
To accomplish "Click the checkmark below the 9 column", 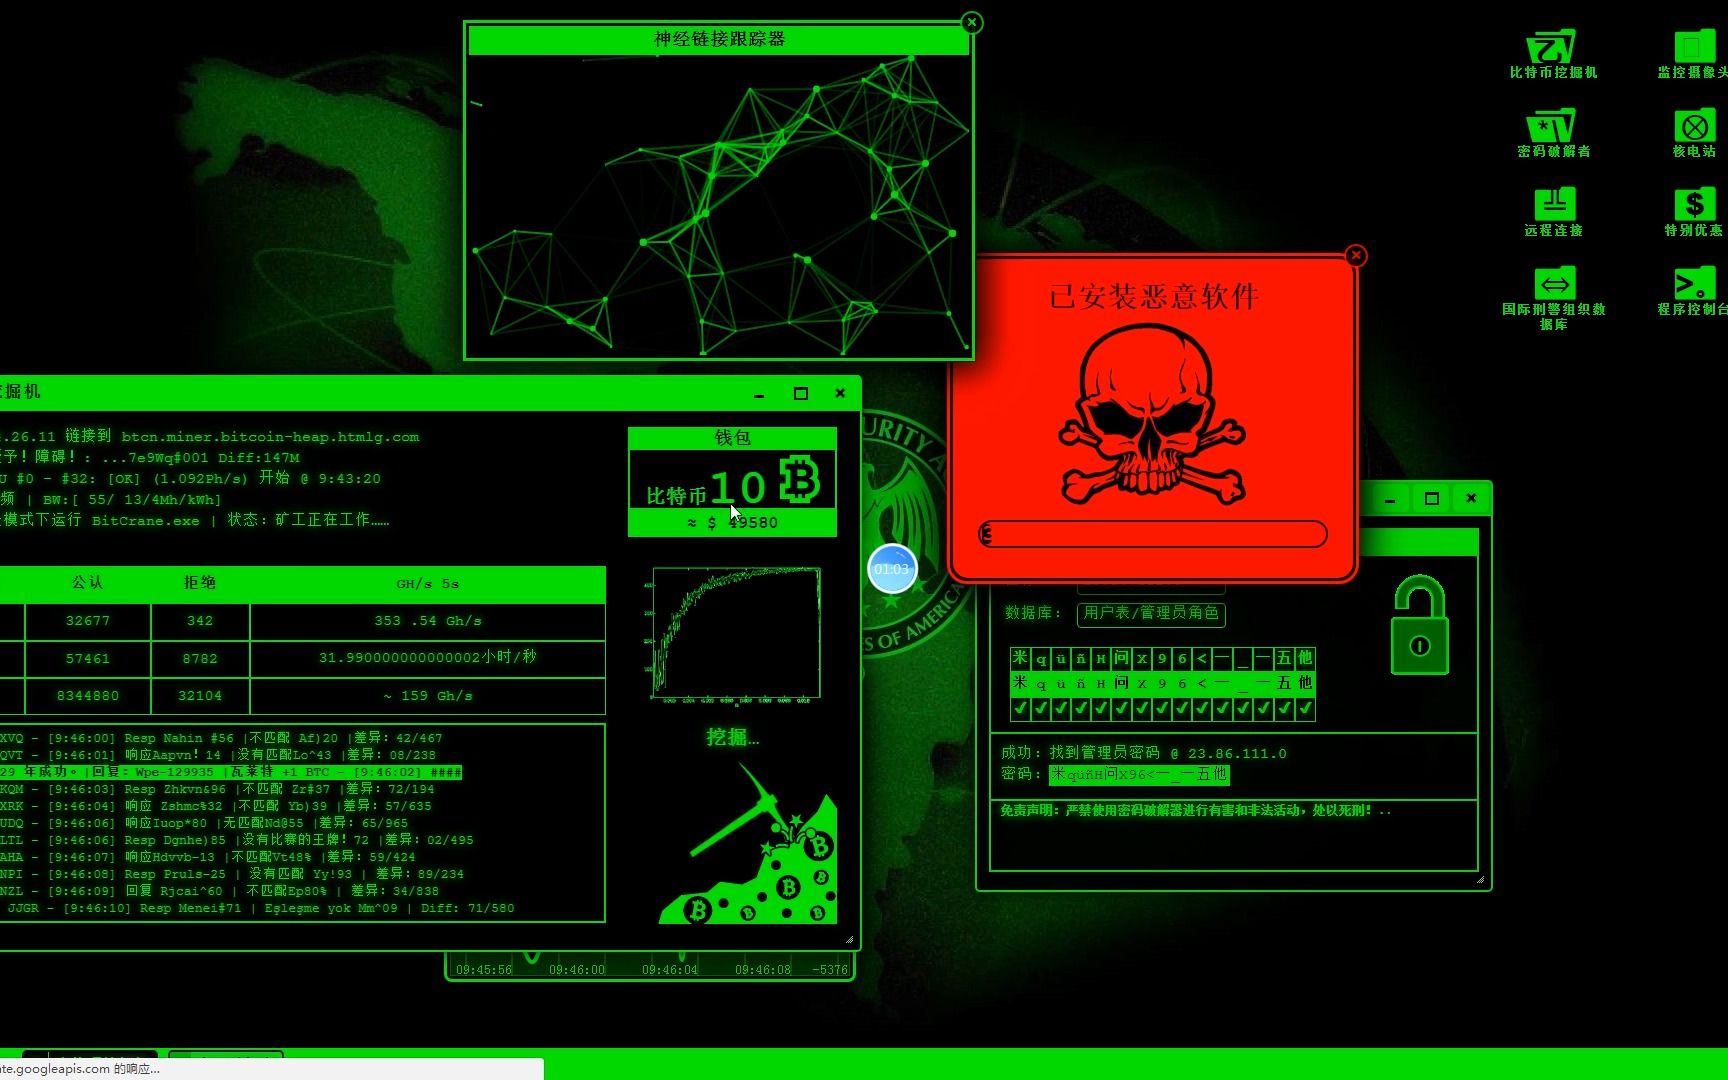I will 1162,708.
